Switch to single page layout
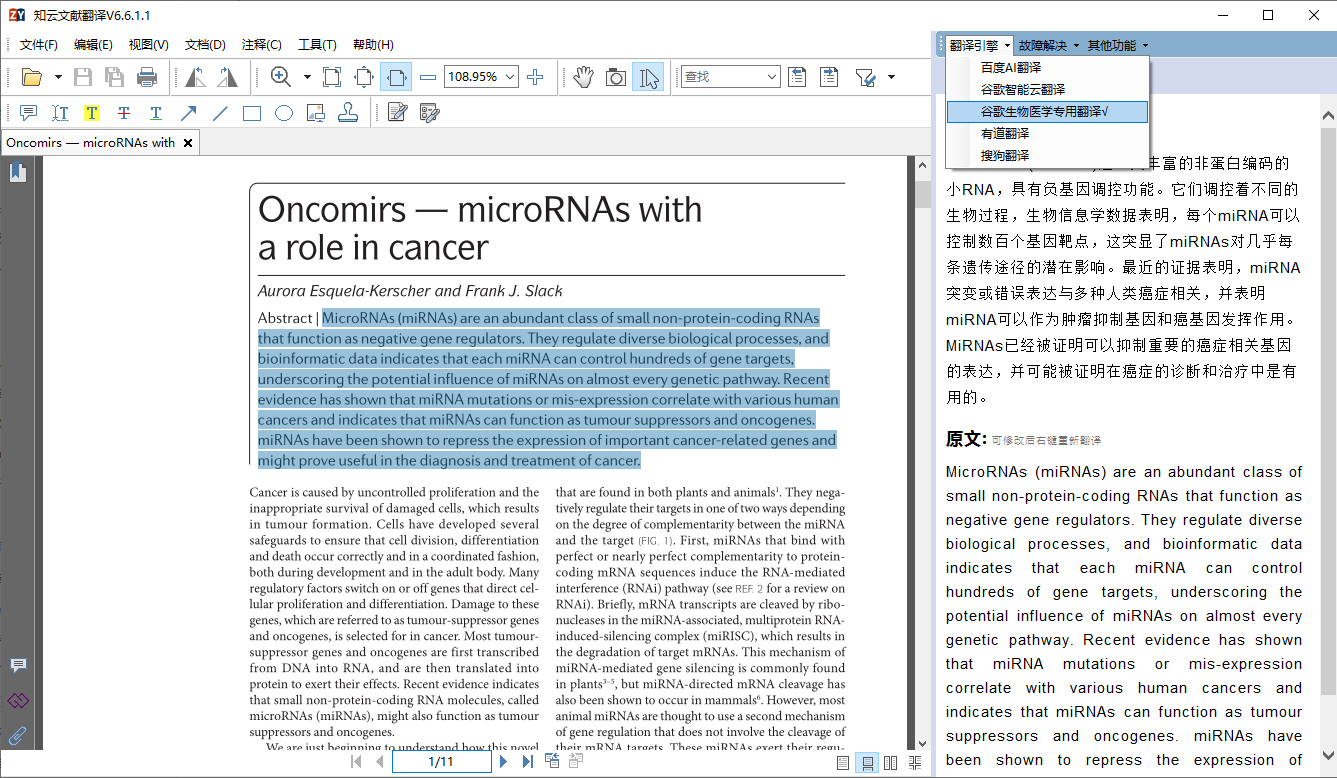Viewport: 1337px width, 778px height. point(843,763)
